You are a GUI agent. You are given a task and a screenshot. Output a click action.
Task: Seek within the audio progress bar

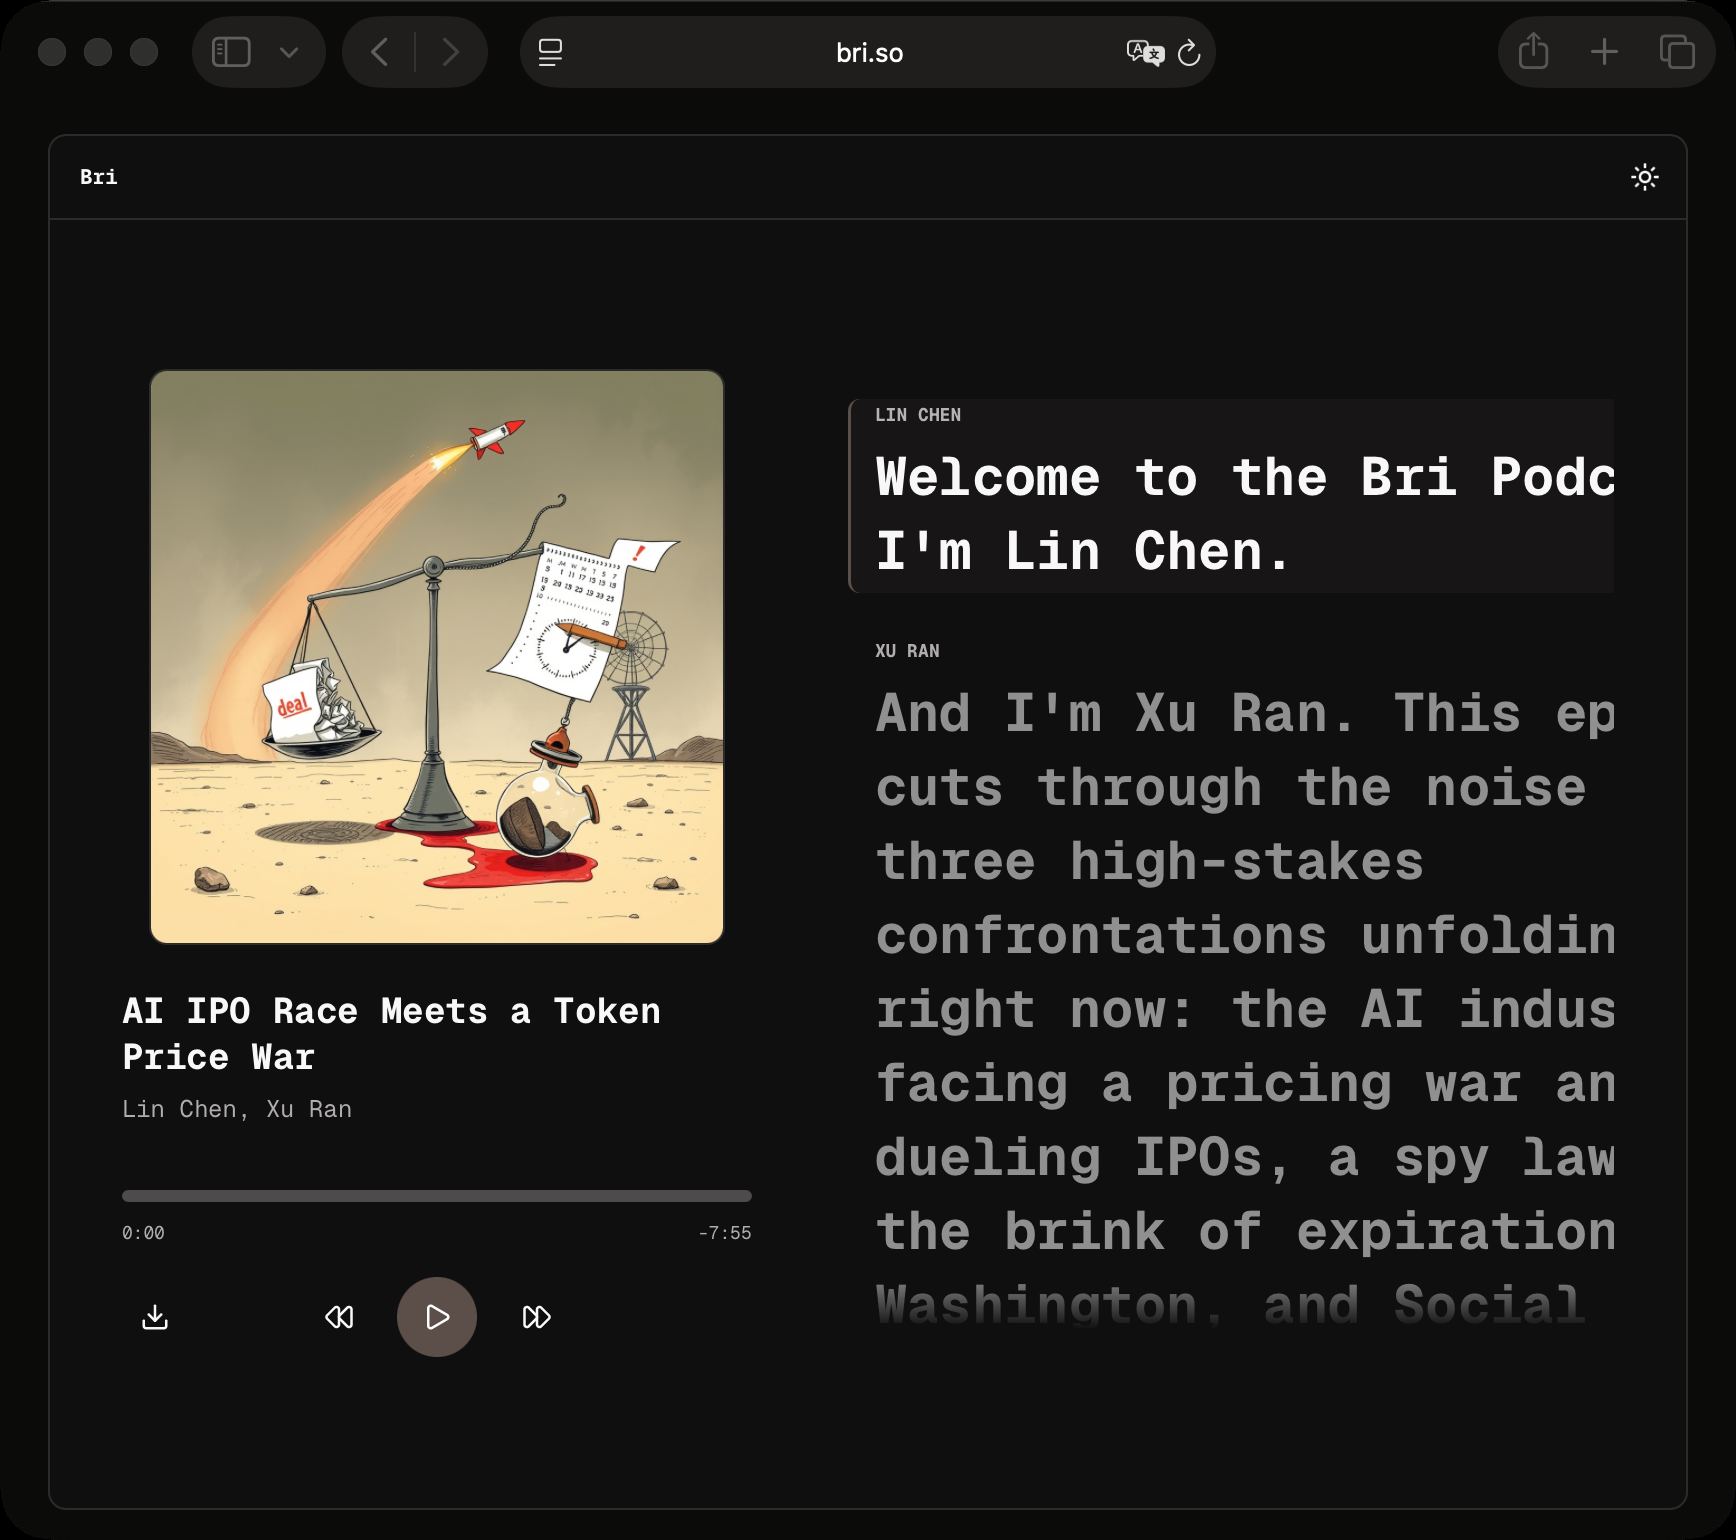pos(437,1196)
